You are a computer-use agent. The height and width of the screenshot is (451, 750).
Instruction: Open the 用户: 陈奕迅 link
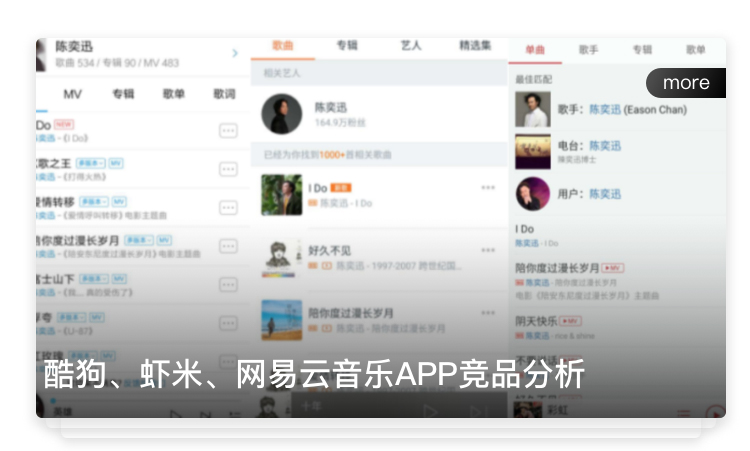[589, 194]
